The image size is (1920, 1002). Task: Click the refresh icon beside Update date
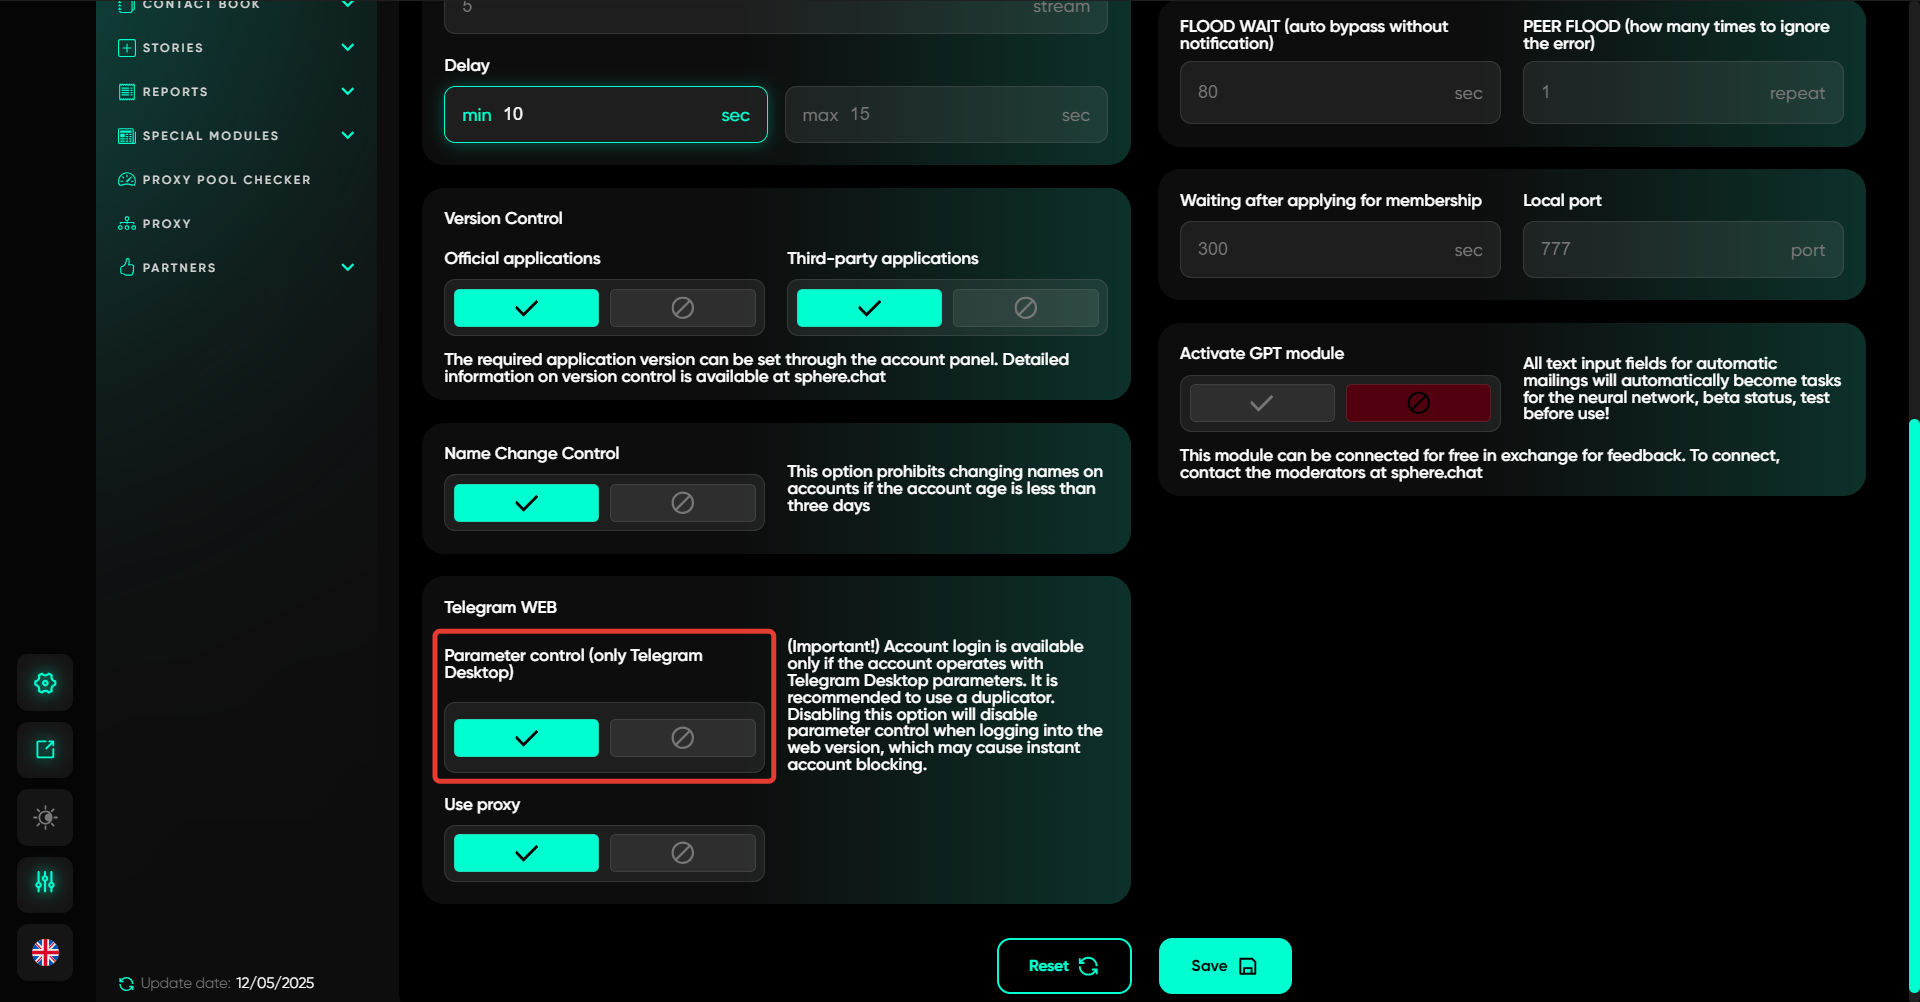(126, 984)
